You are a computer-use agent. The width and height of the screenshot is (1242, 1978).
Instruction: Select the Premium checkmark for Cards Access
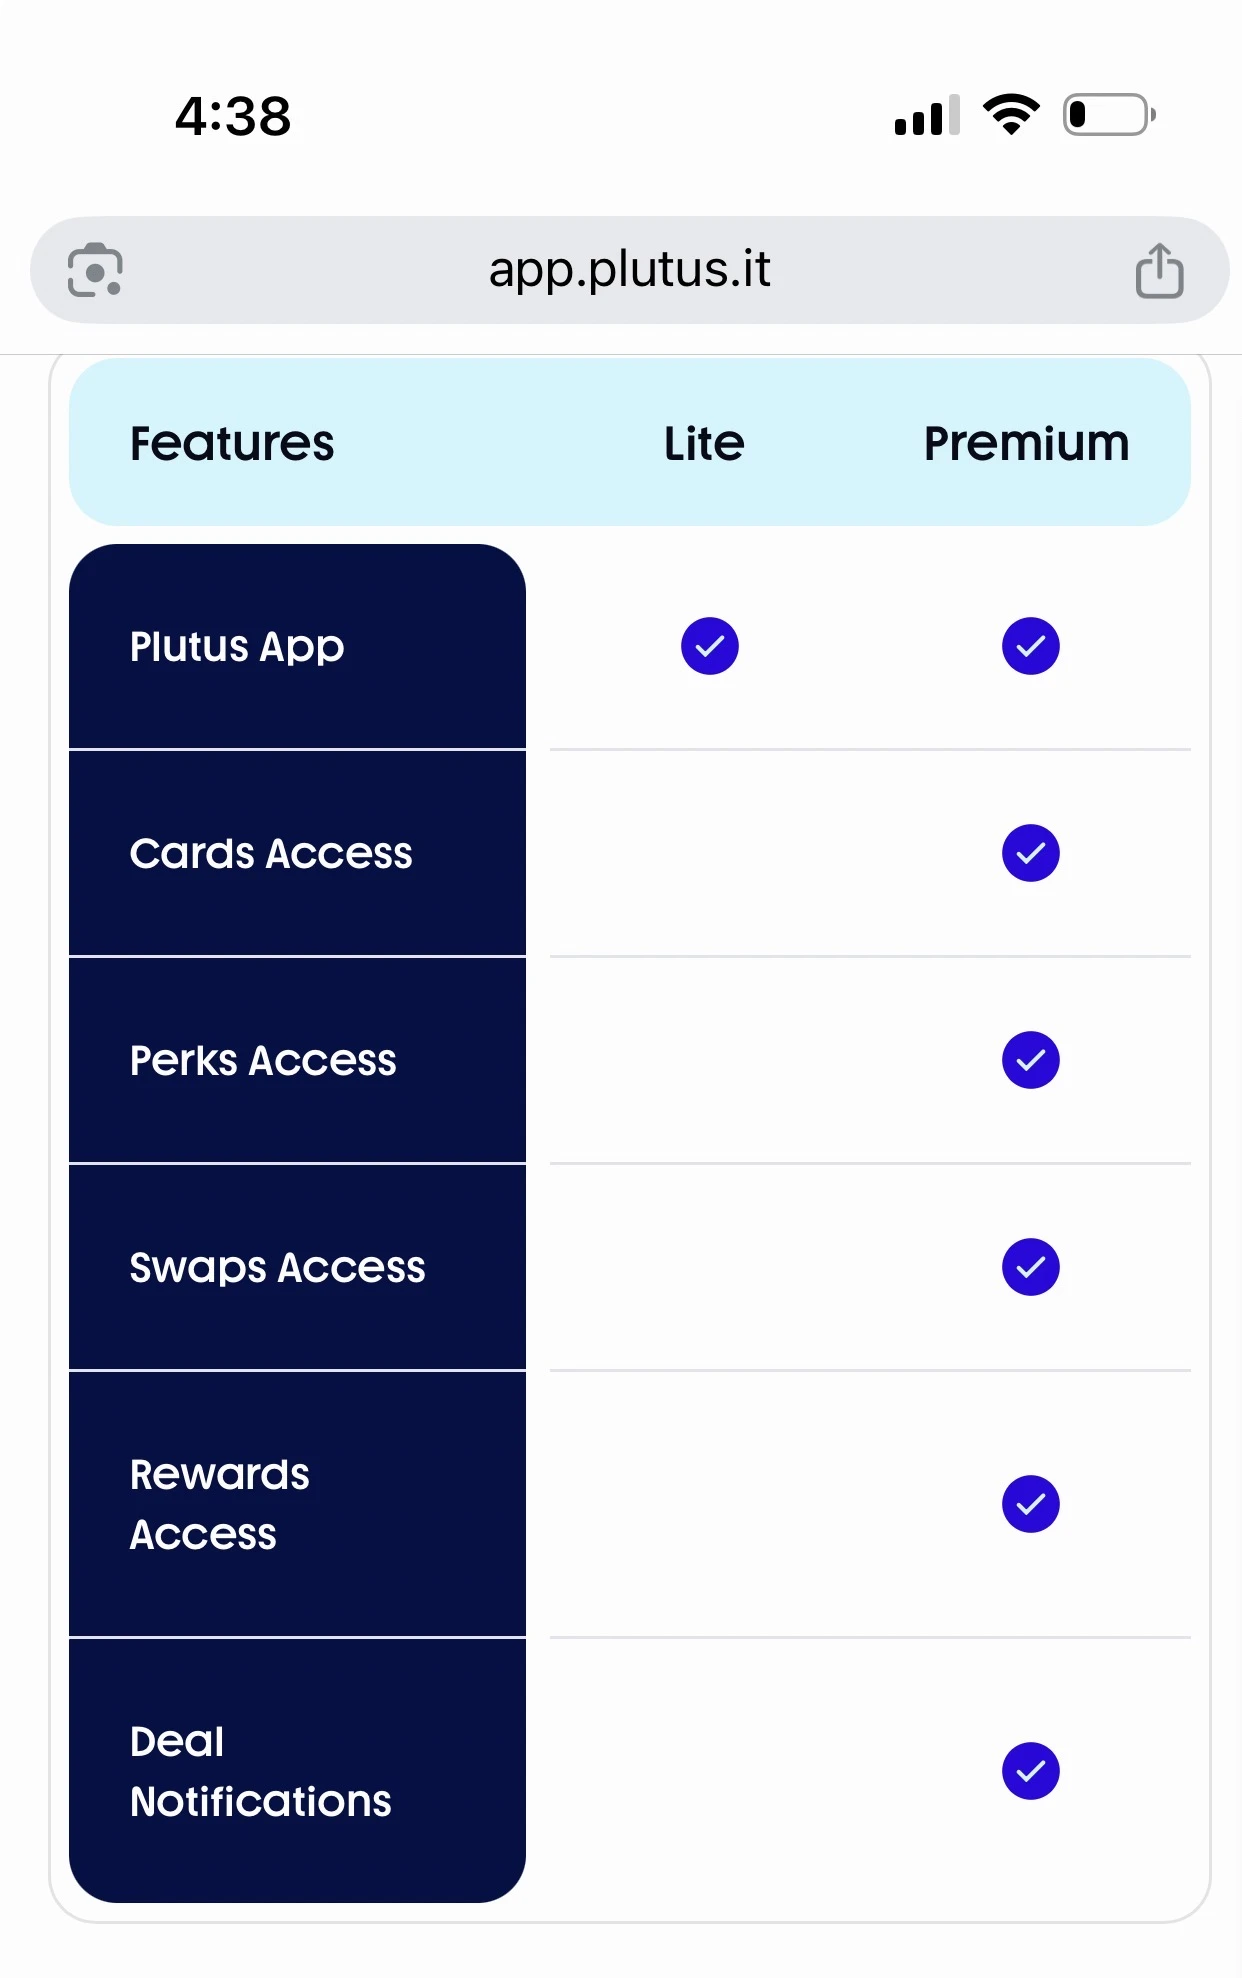pyautogui.click(x=1030, y=853)
